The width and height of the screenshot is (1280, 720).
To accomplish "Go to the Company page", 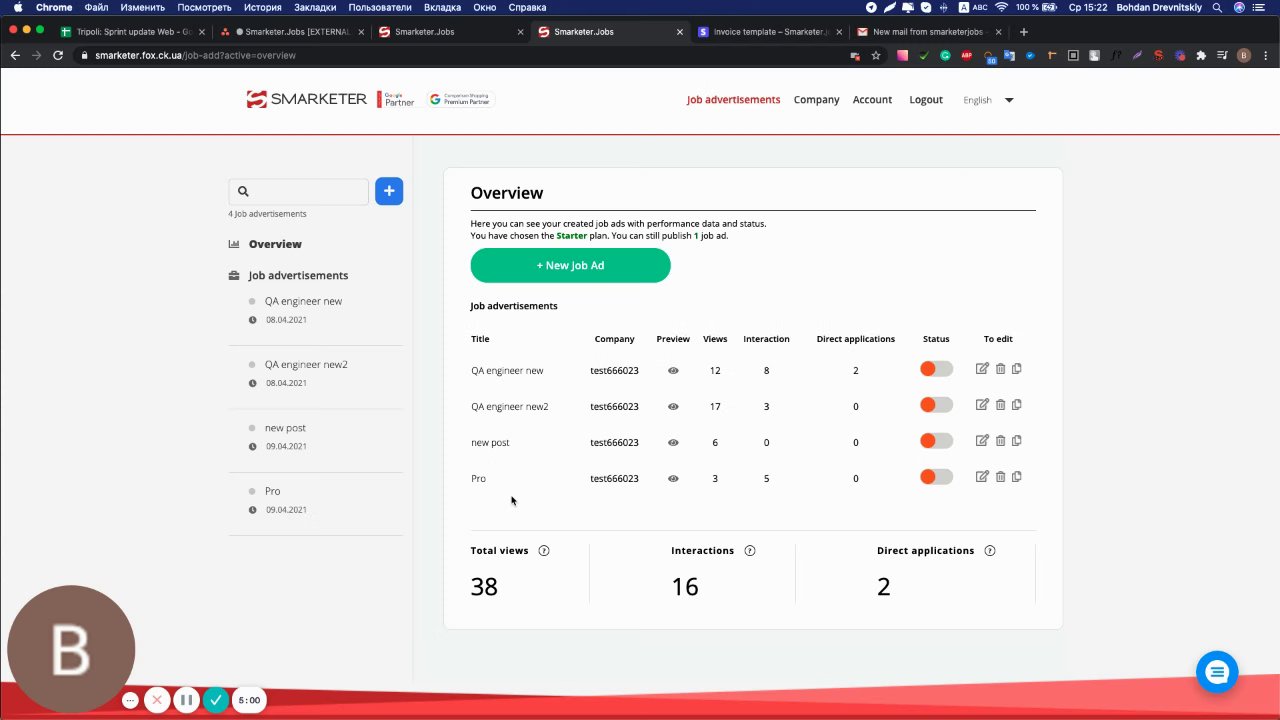I will 816,100.
